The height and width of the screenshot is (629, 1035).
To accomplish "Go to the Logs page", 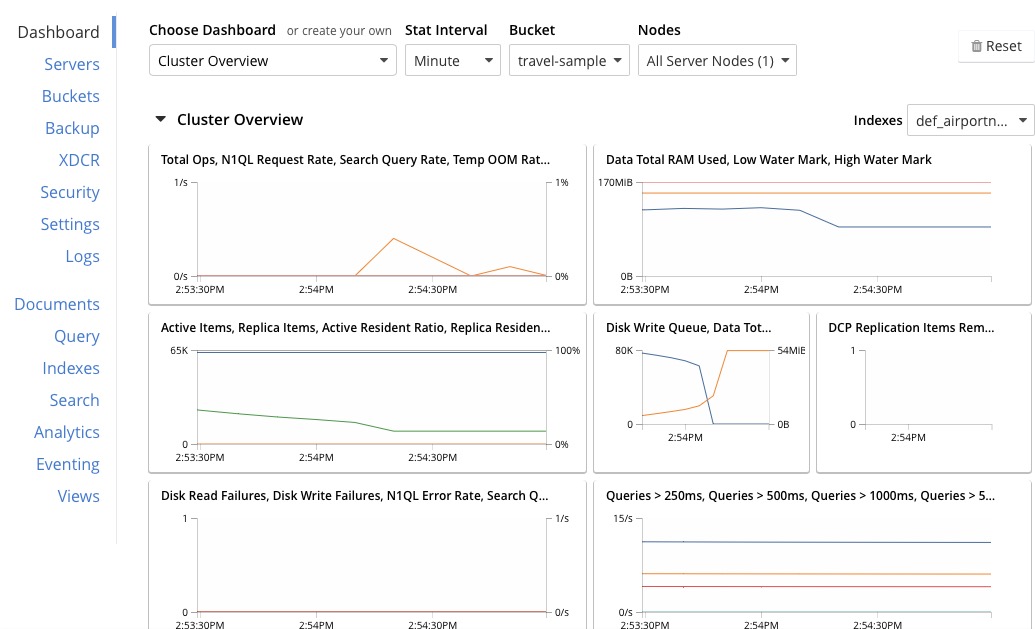I will coord(82,256).
